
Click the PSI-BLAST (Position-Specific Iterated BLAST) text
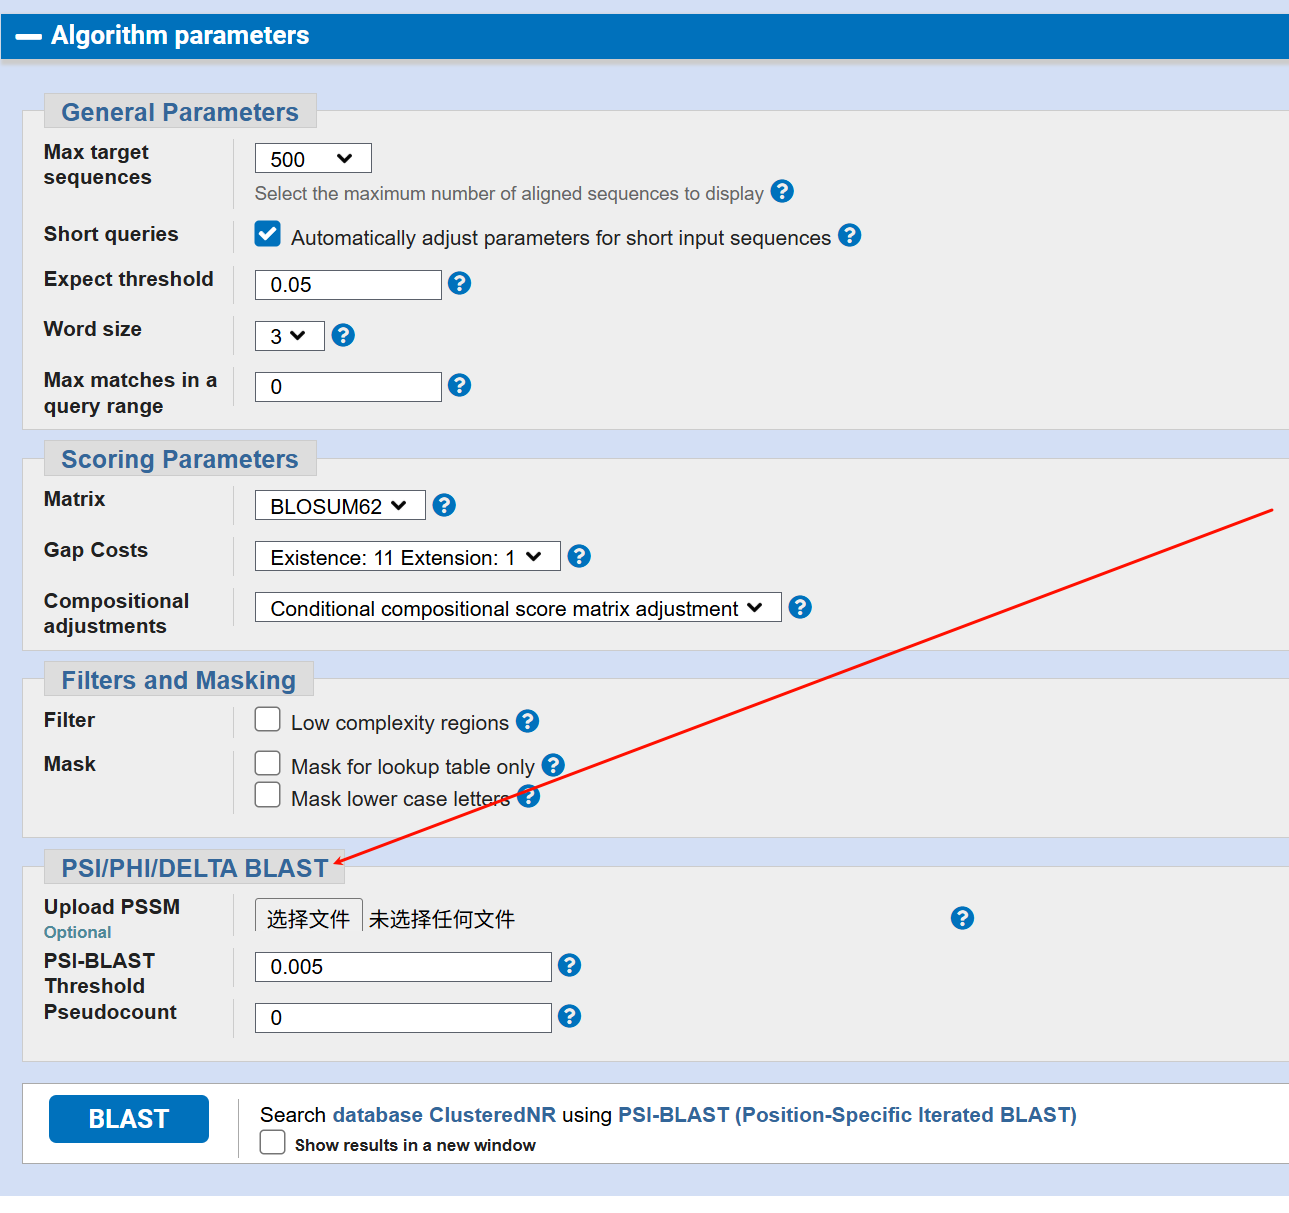pos(847,1115)
